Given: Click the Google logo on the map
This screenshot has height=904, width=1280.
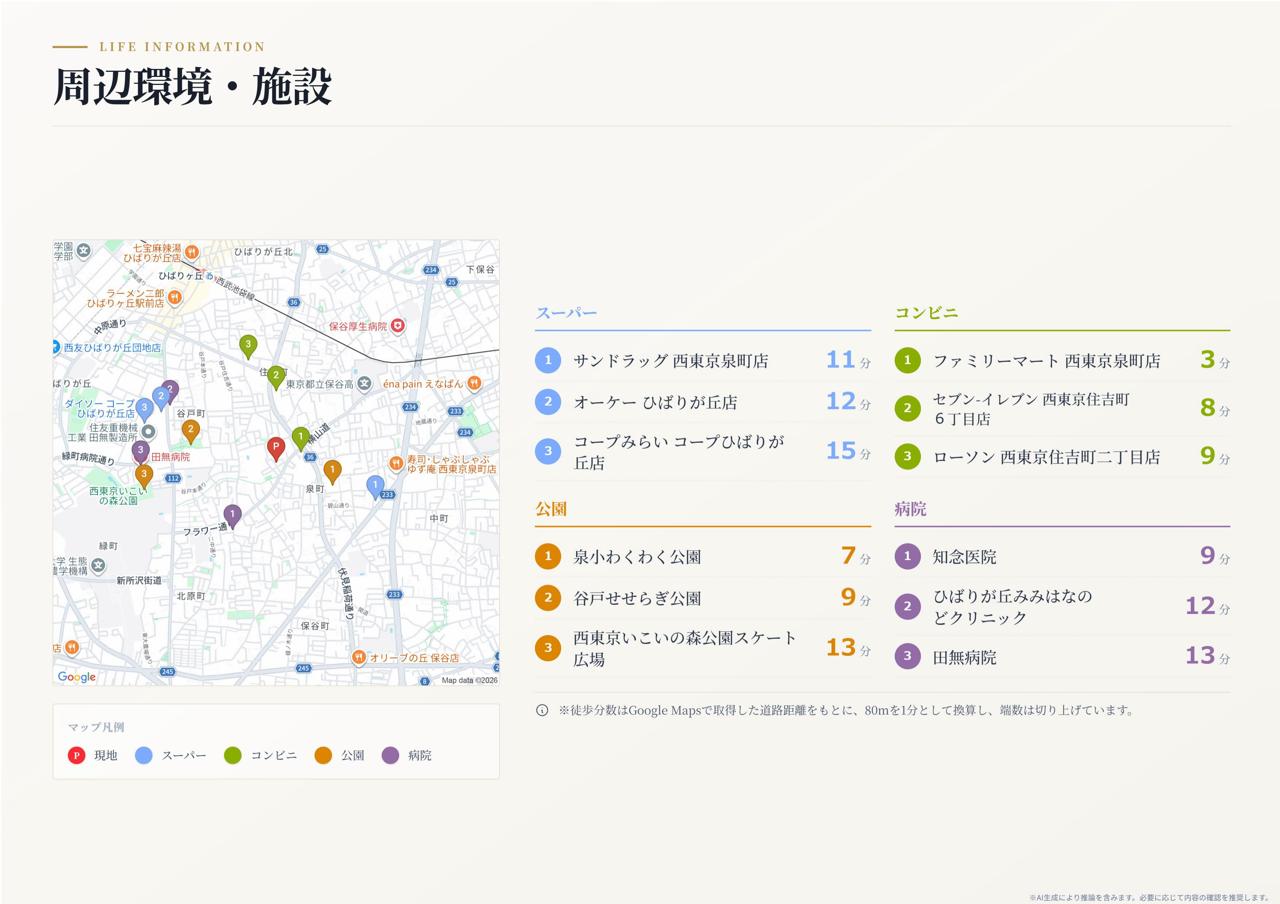Looking at the screenshot, I should pos(77,677).
